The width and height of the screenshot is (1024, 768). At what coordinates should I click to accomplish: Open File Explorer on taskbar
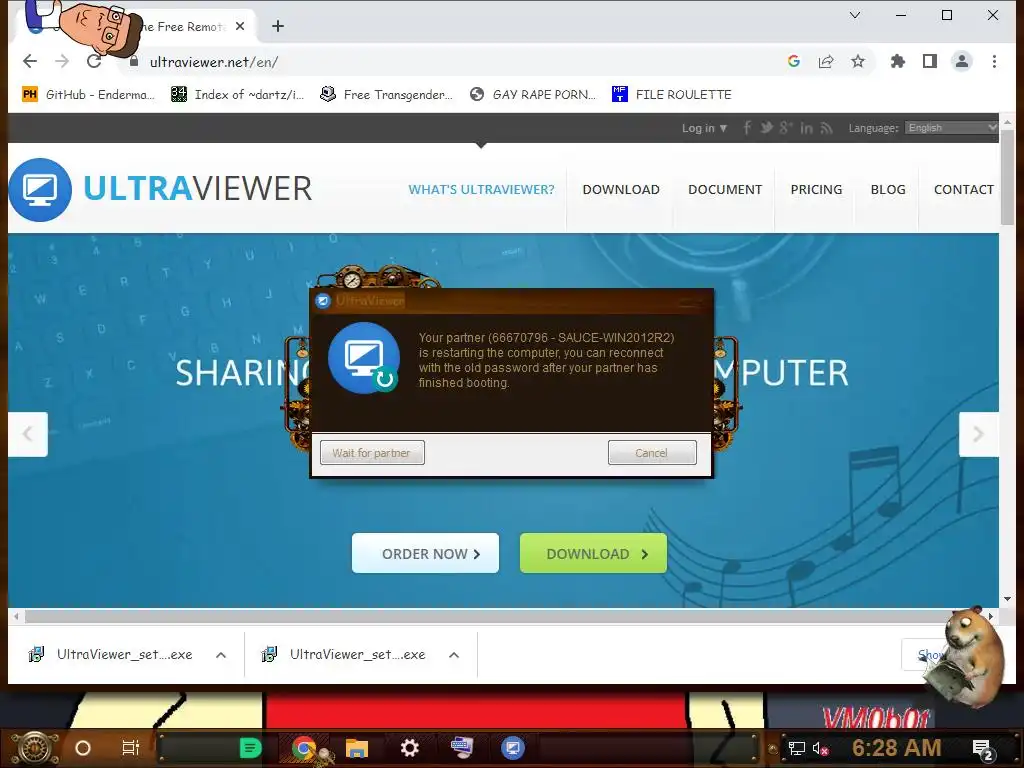357,748
